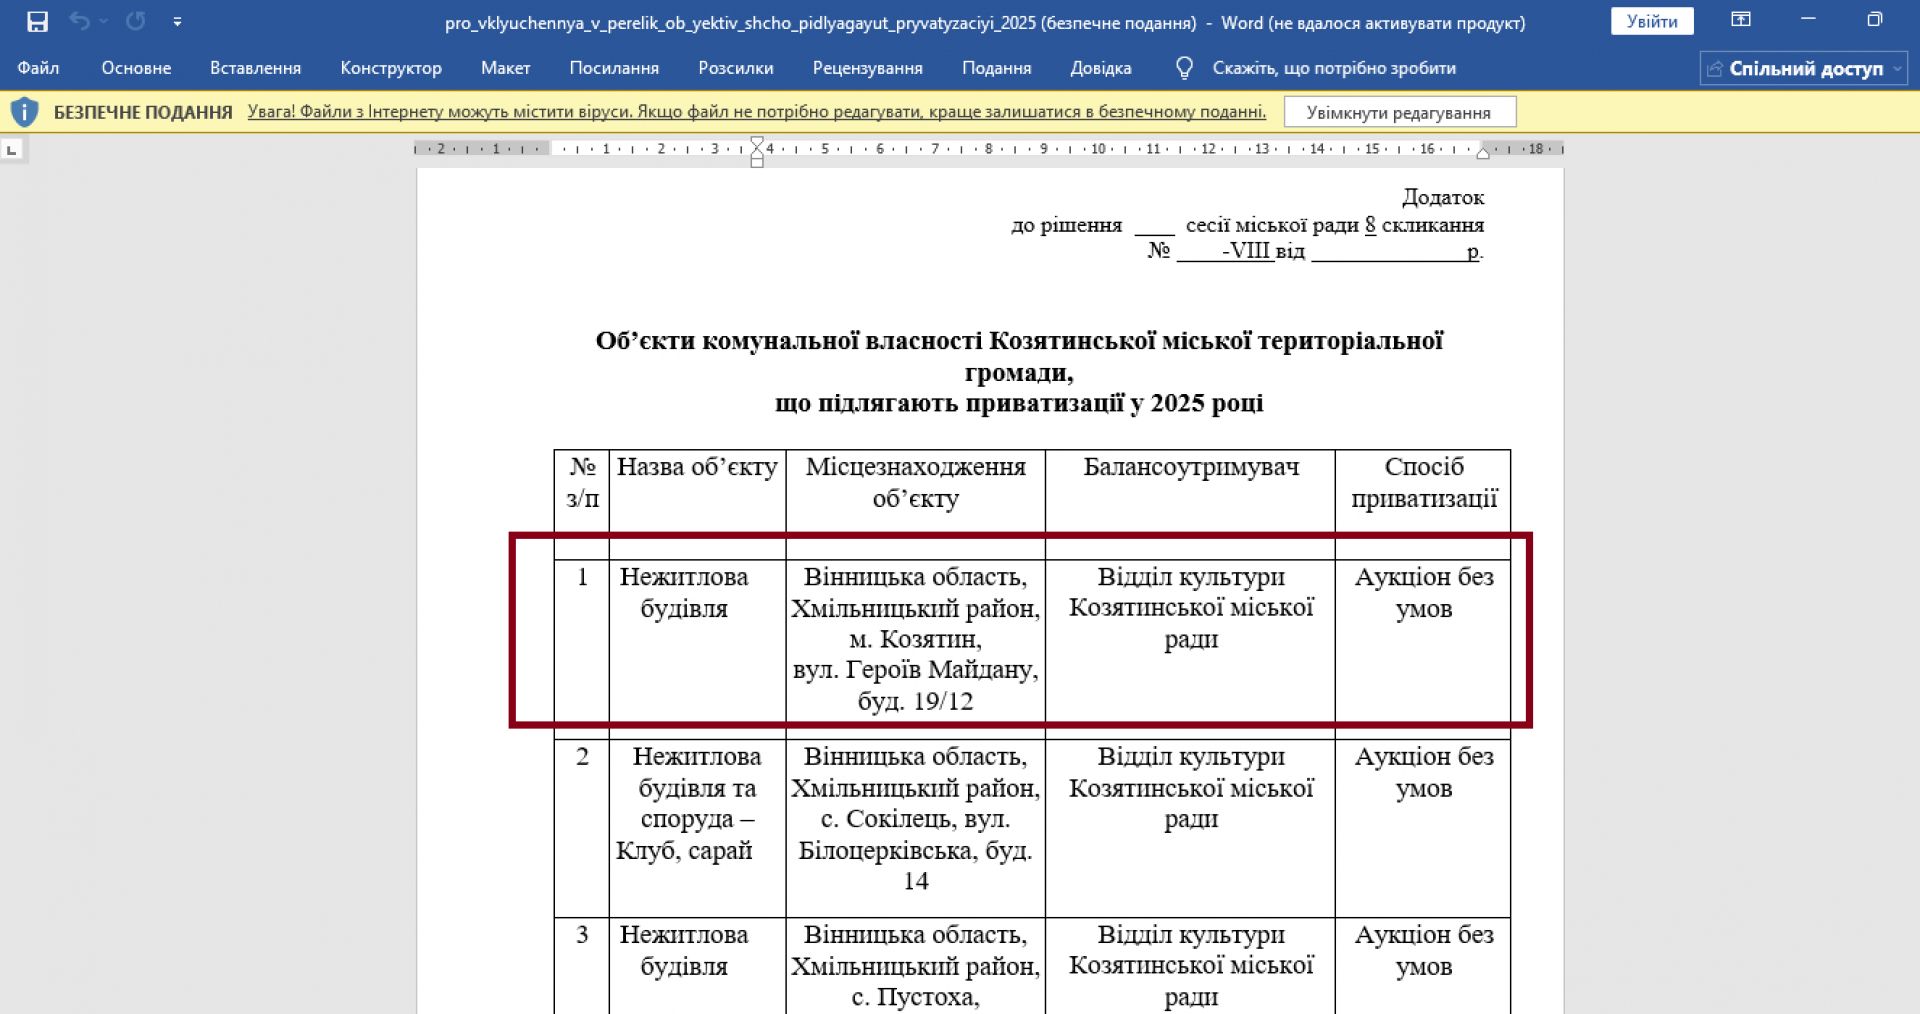Click the Undo arrow icon
This screenshot has height=1014, width=1920.
tap(79, 21)
